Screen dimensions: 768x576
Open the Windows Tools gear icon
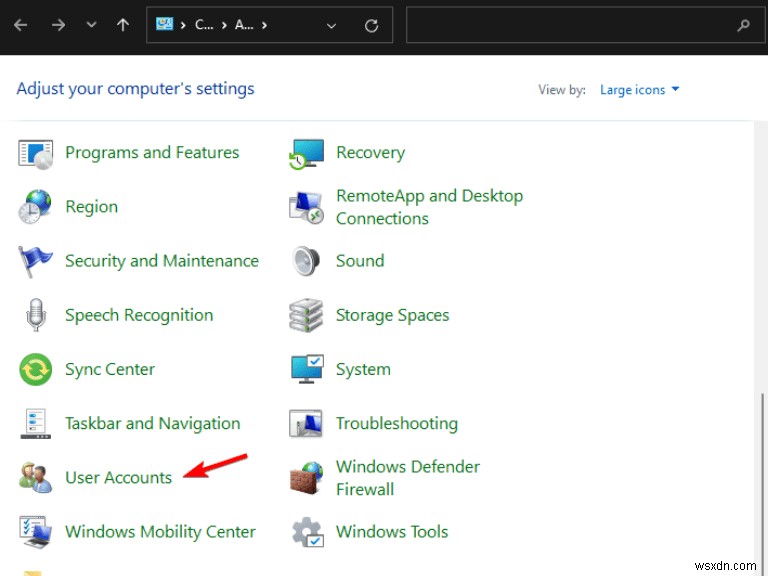(308, 532)
